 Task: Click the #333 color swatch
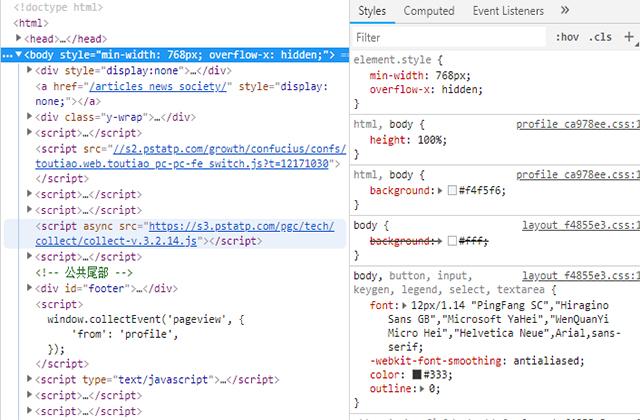pyautogui.click(x=415, y=374)
